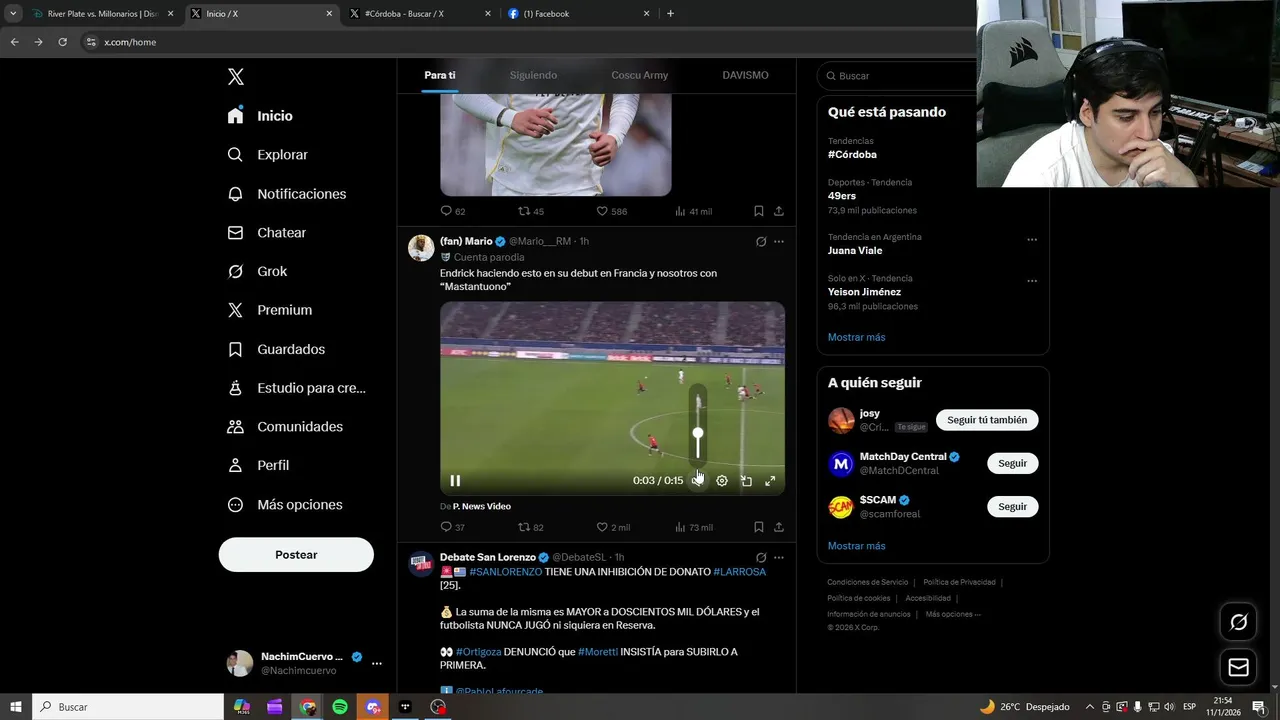
Task: Open more options on Mario's post
Action: pyautogui.click(x=779, y=241)
